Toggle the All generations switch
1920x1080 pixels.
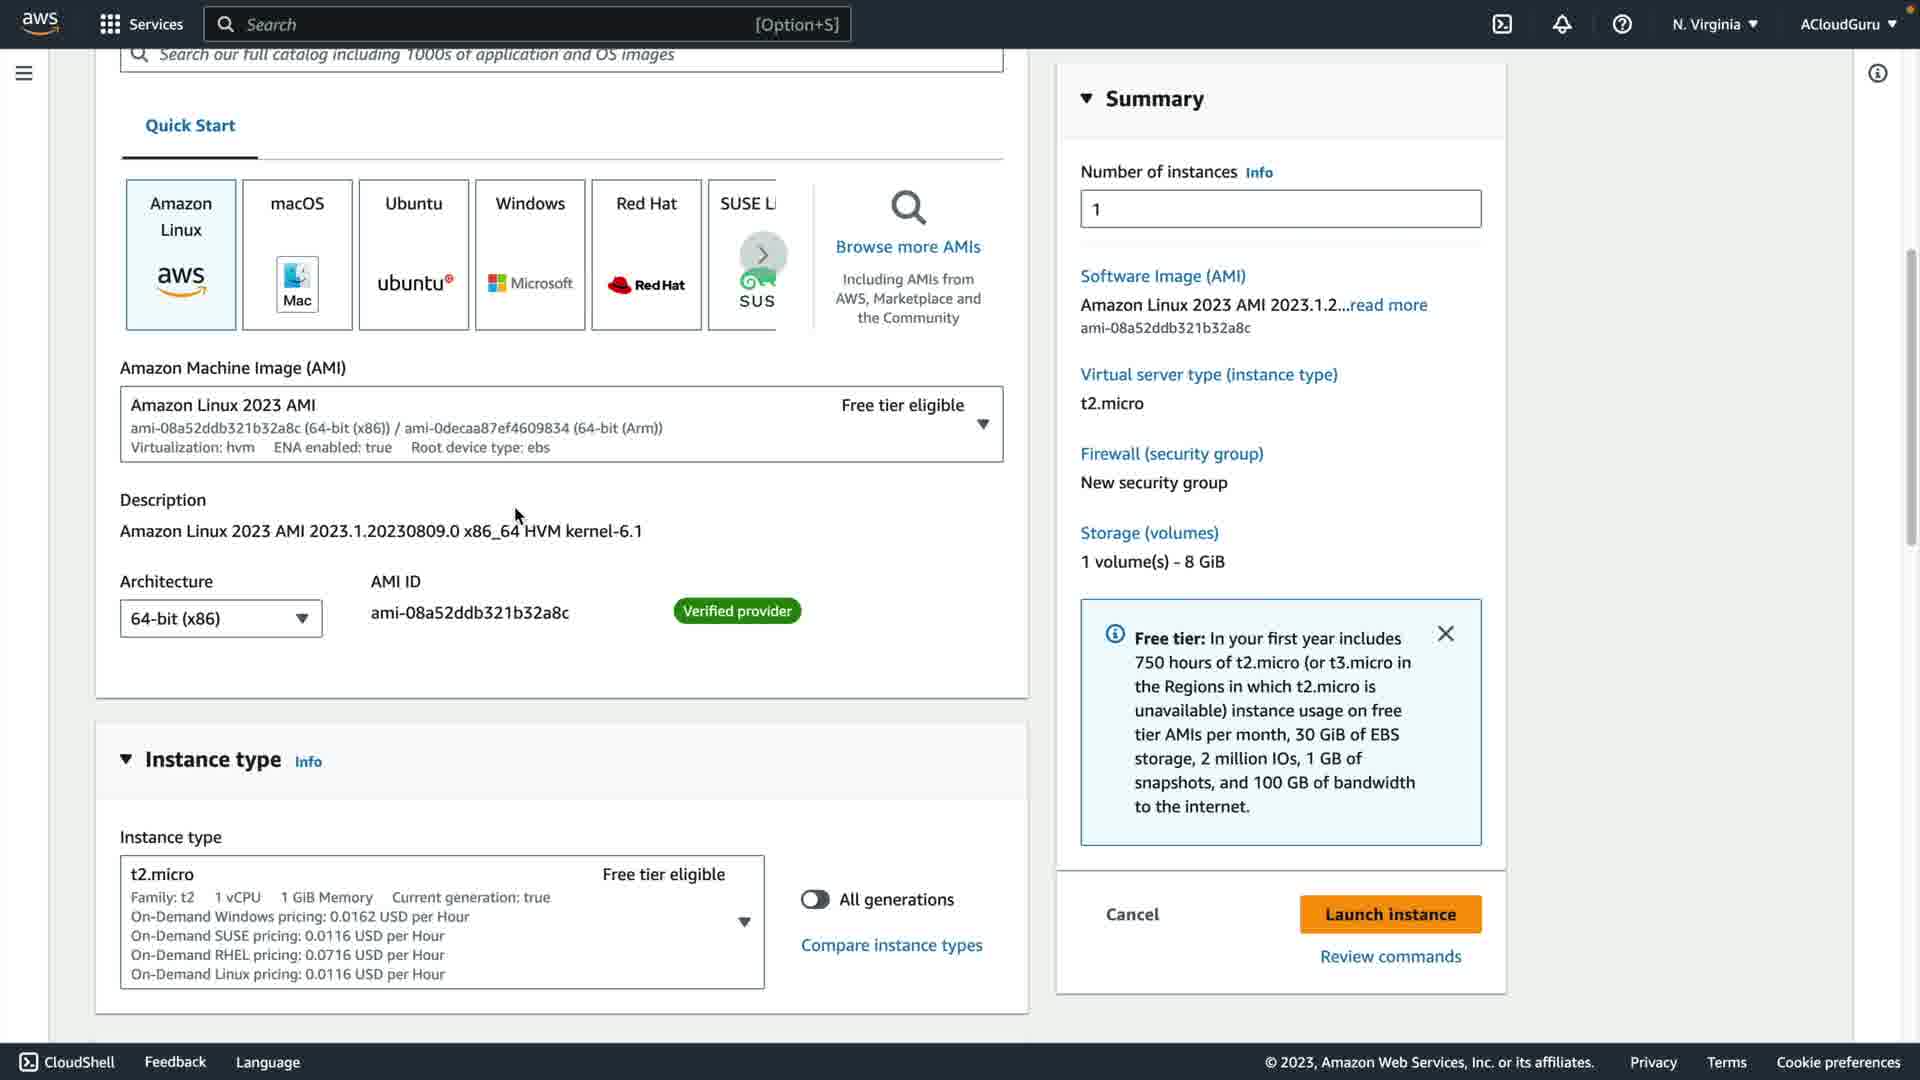[815, 899]
